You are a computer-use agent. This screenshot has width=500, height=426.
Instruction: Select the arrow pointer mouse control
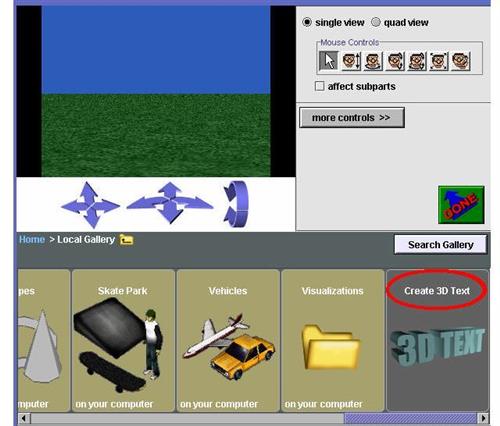(x=329, y=61)
